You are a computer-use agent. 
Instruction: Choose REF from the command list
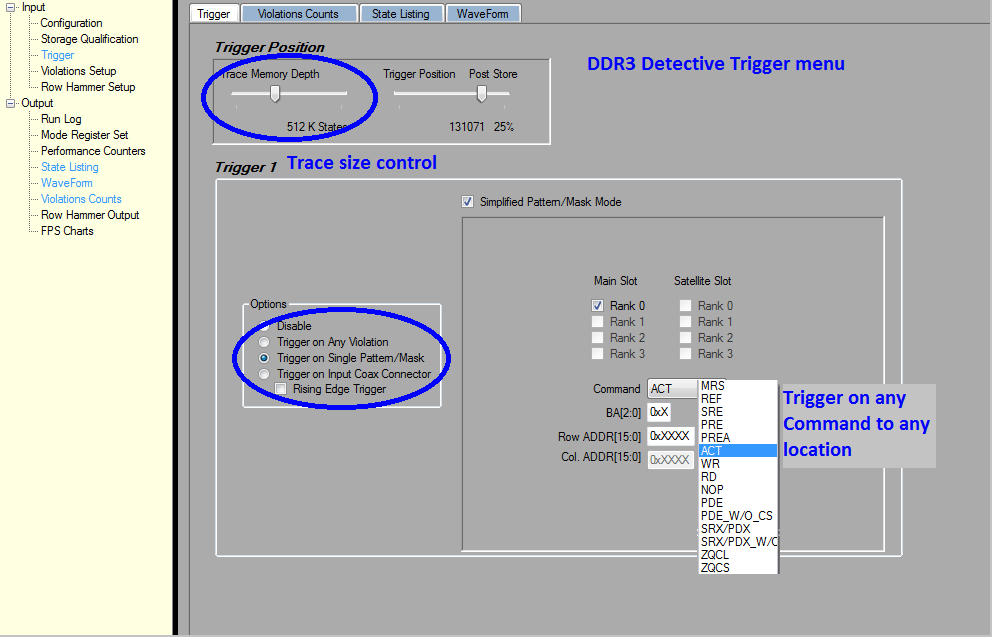coord(738,399)
